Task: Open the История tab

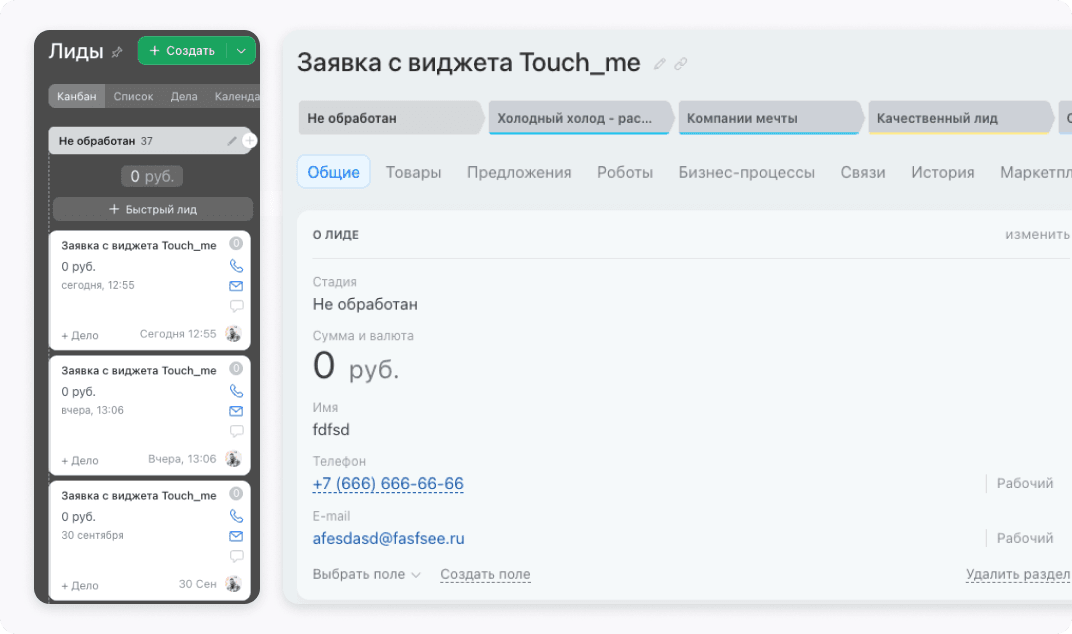Action: 943,172
